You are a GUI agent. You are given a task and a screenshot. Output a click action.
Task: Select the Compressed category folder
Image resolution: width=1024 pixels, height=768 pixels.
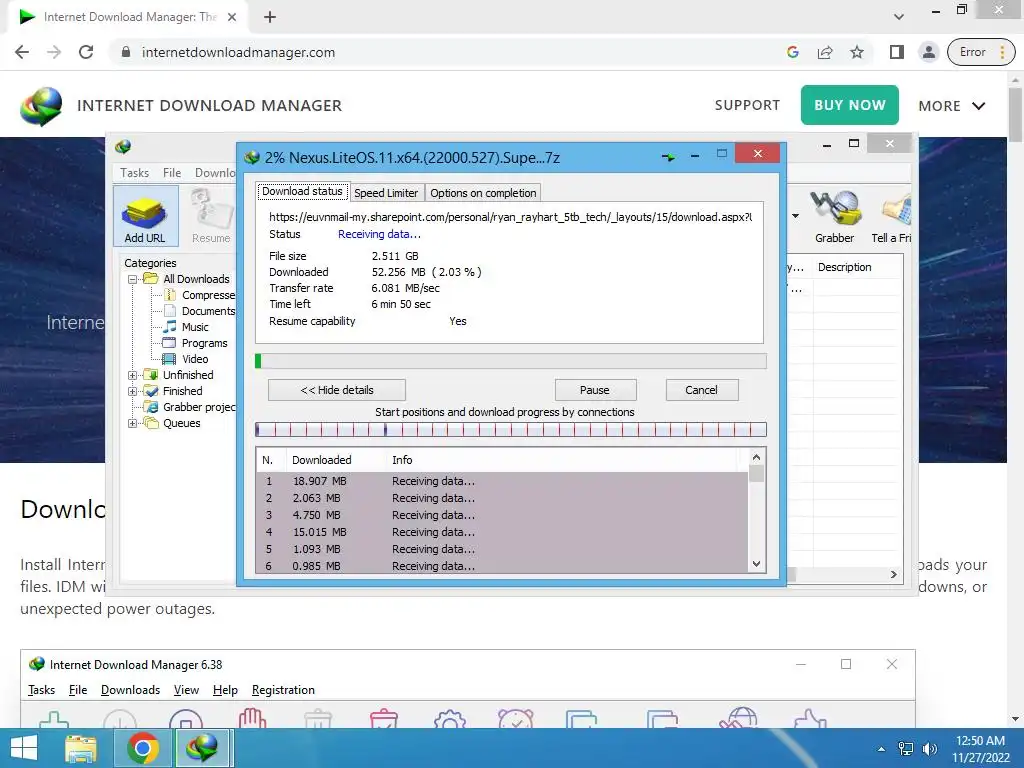coord(199,295)
